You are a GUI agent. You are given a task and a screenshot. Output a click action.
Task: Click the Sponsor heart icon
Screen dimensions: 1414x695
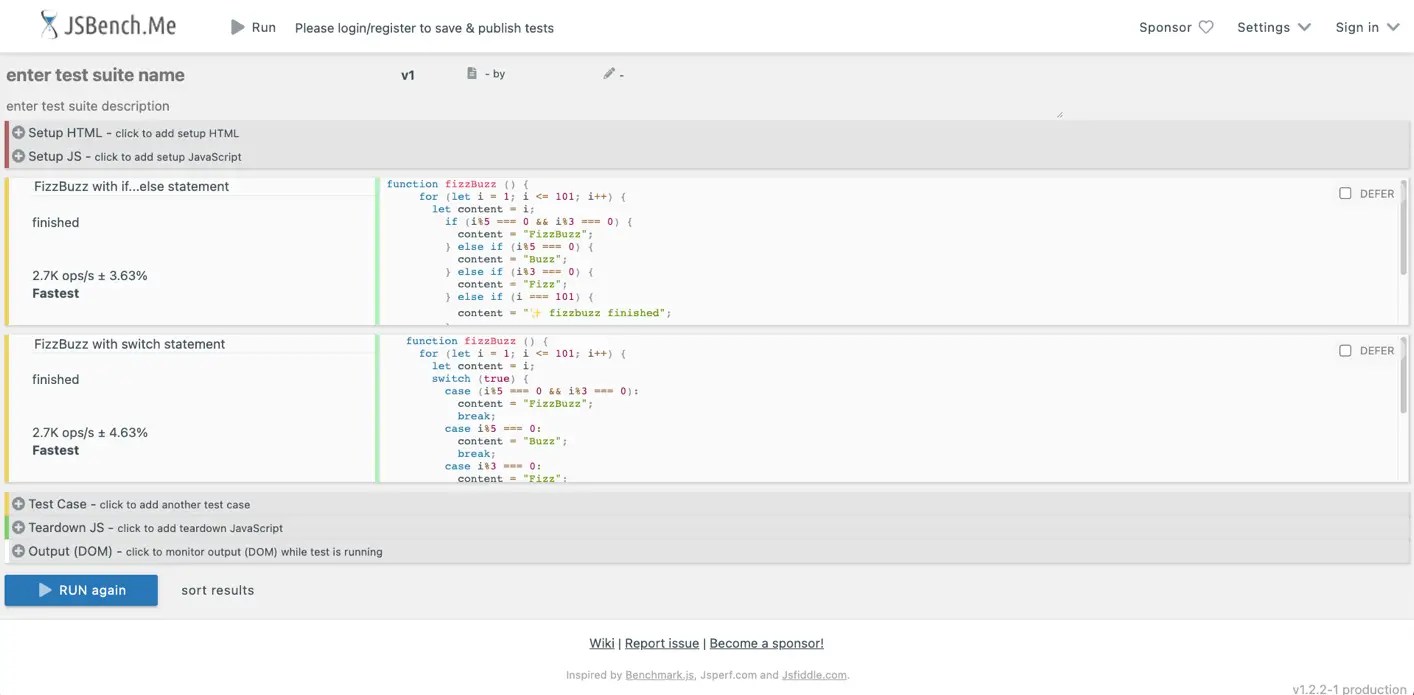pos(1206,27)
